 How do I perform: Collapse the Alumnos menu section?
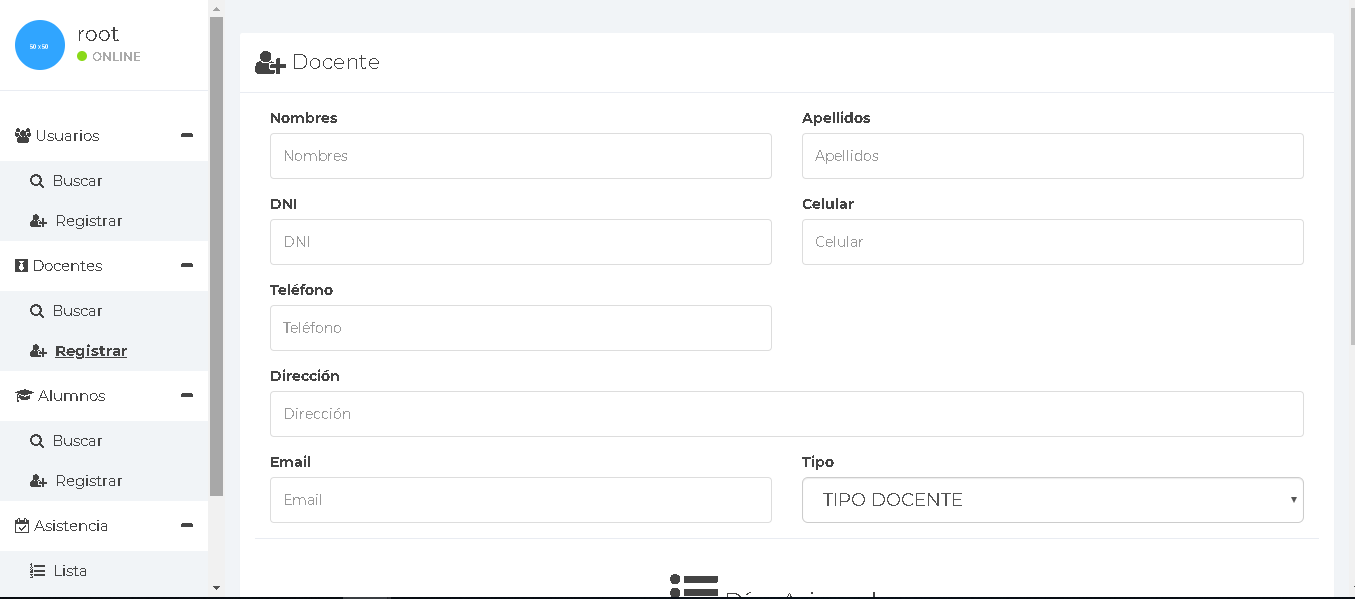click(186, 395)
